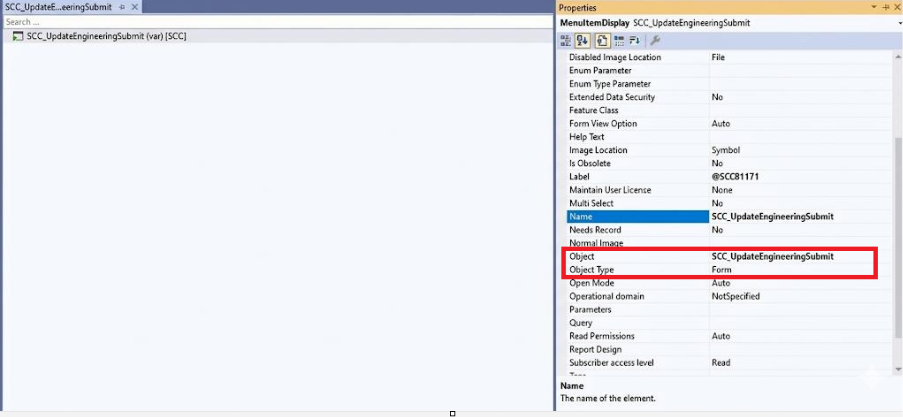Click the menu item icon in designer tree

pos(18,36)
